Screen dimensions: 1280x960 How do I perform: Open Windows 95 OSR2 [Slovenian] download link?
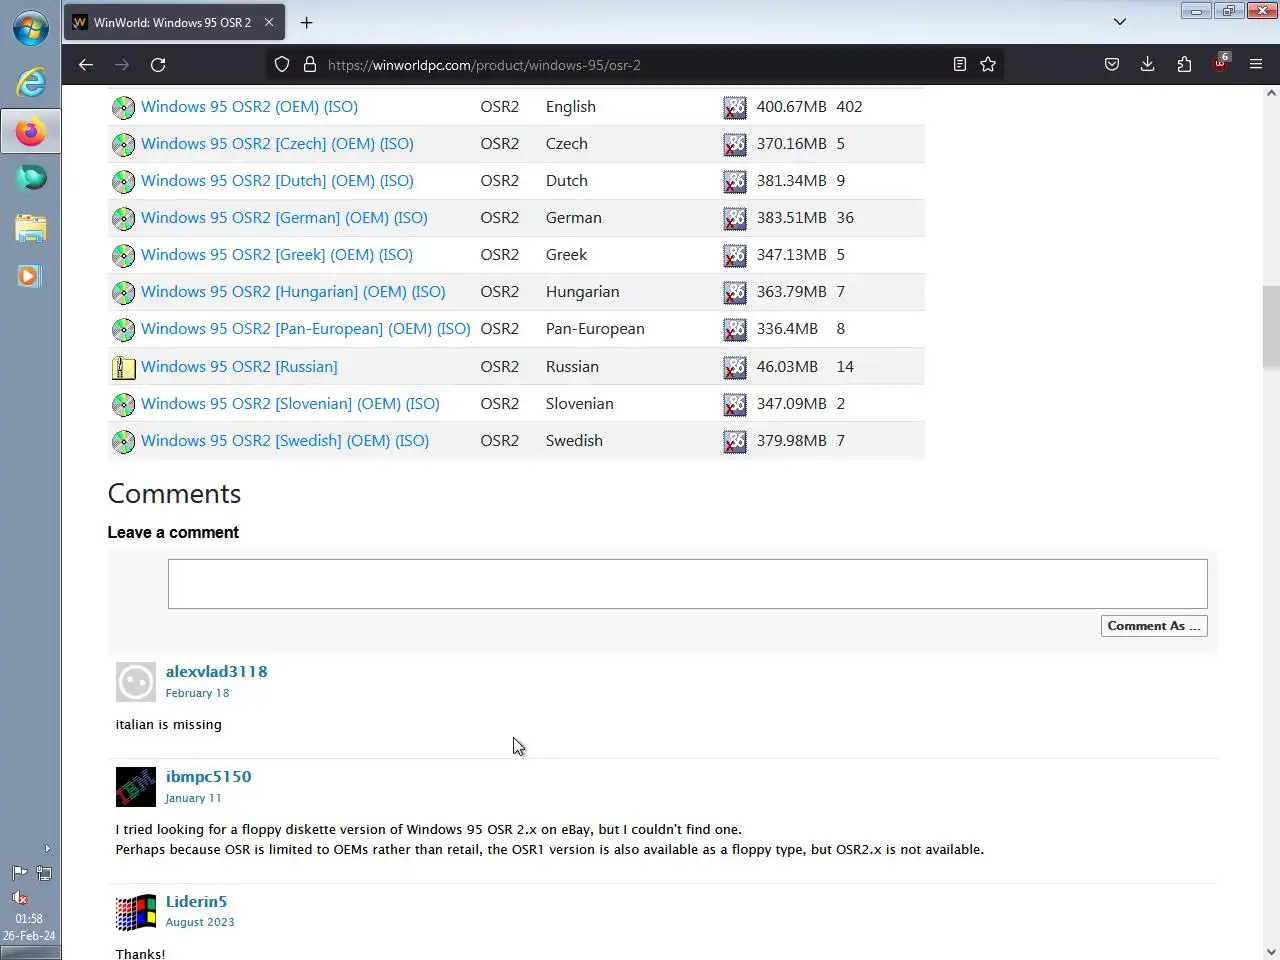(290, 403)
